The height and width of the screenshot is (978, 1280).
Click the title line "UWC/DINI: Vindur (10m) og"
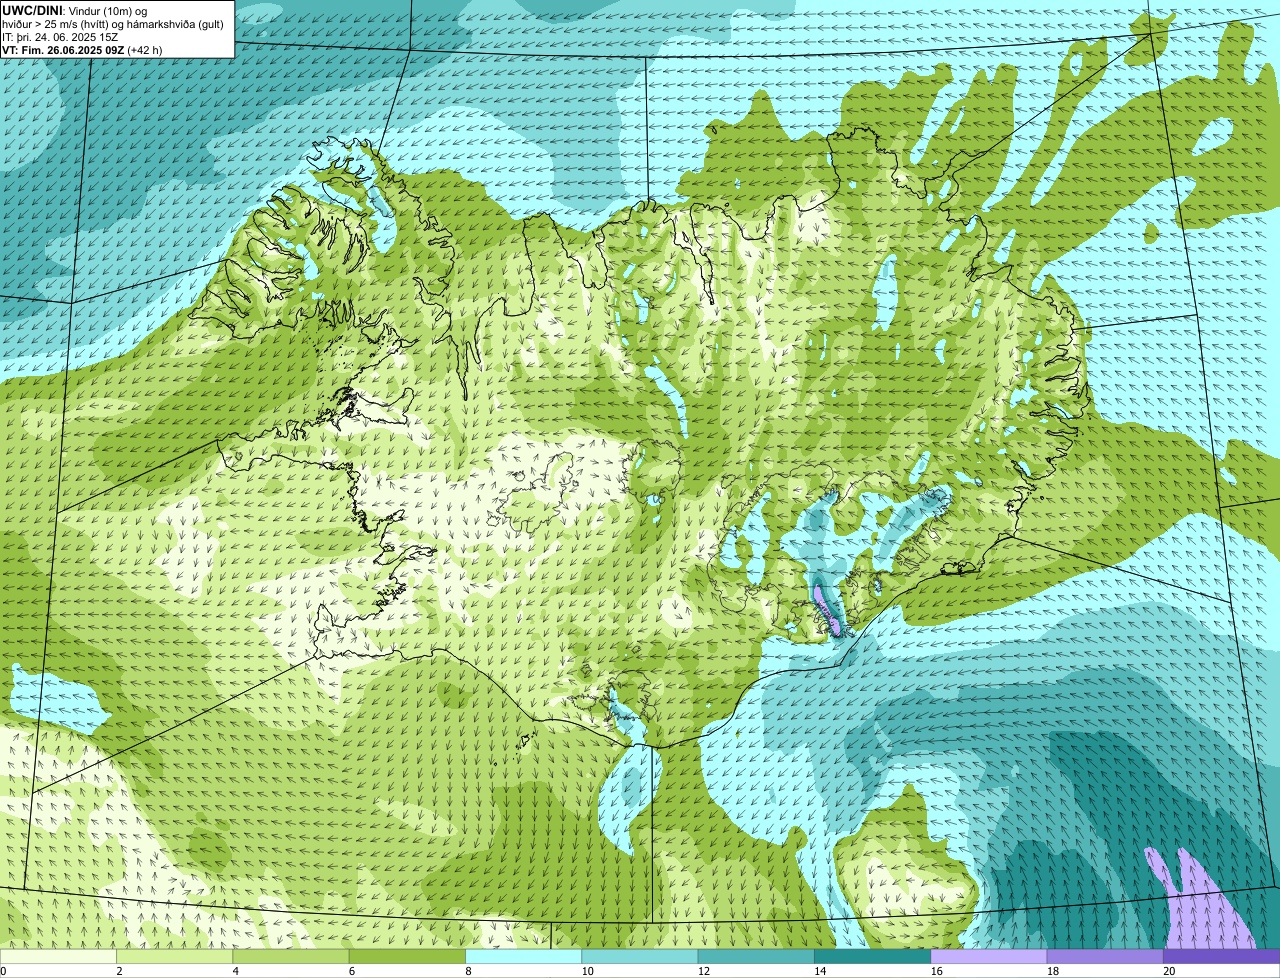[75, 10]
